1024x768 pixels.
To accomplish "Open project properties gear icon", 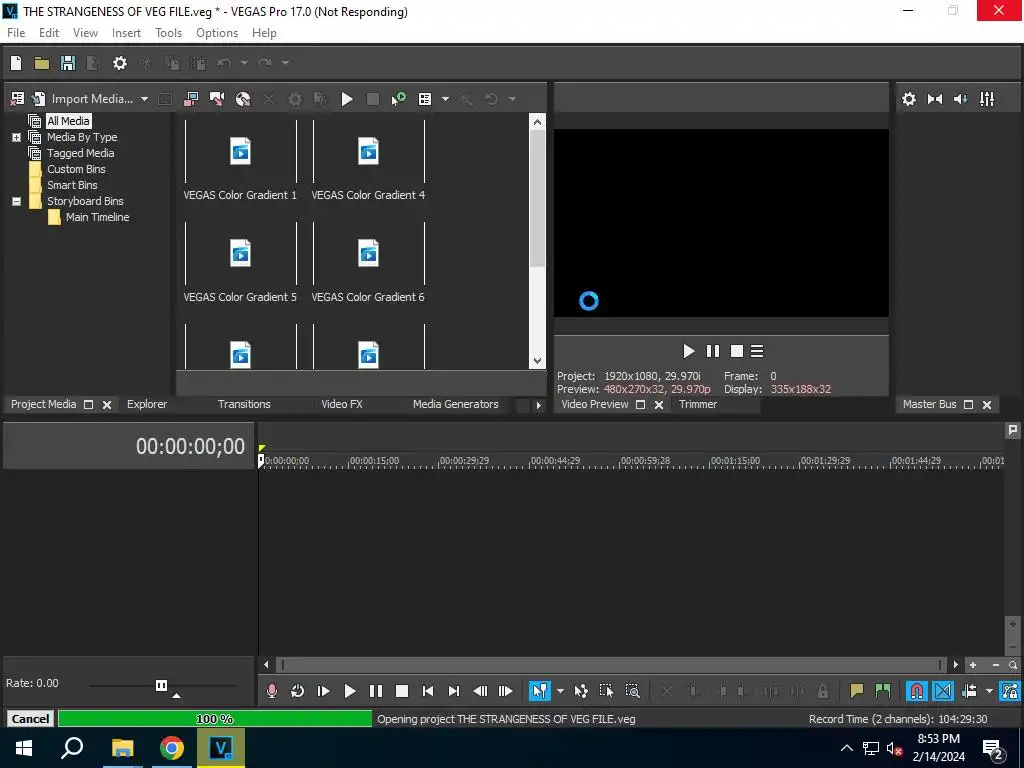I will click(120, 63).
